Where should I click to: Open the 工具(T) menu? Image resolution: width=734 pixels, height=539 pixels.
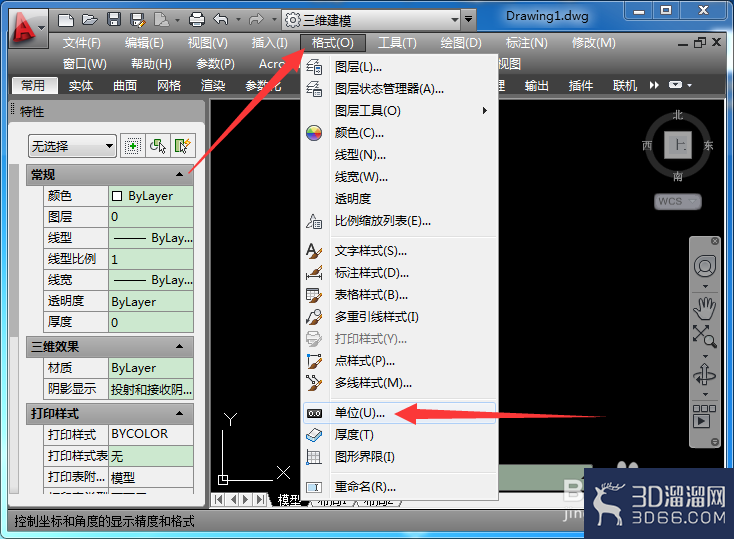pos(397,43)
